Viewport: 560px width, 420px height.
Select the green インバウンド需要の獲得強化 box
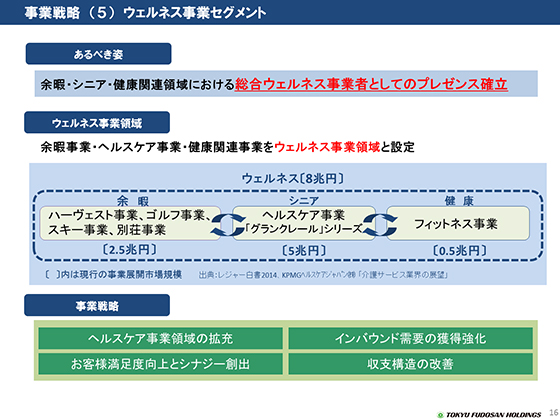pyautogui.click(x=410, y=338)
